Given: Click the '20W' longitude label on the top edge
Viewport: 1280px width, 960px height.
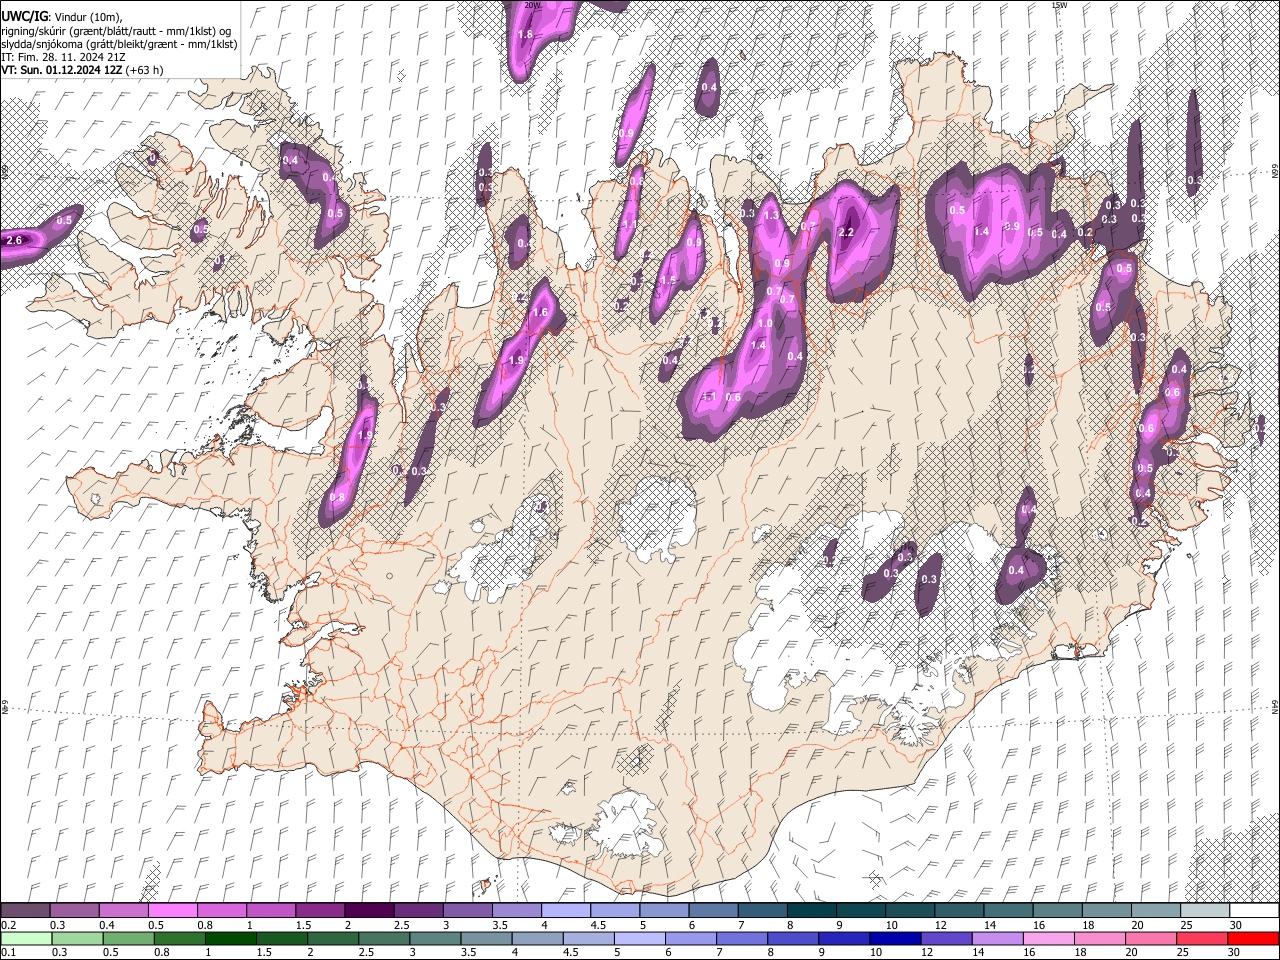Looking at the screenshot, I should coord(533,5).
